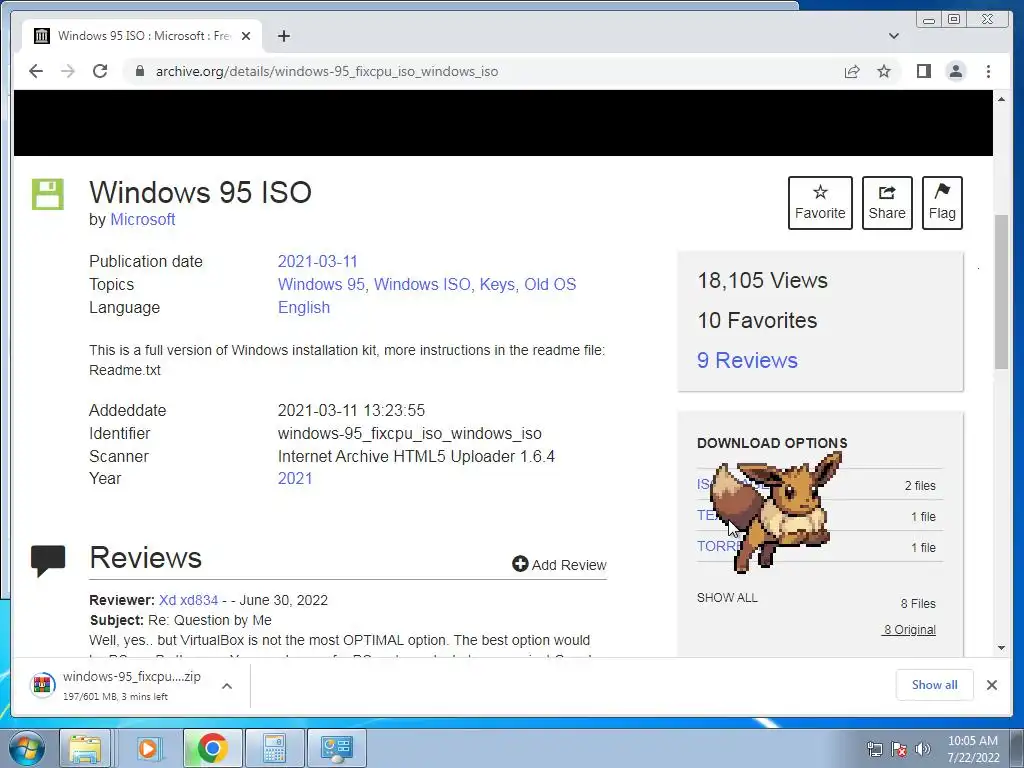This screenshot has width=1024, height=768.
Task: Open the Control Panel taskbar icon
Action: pos(337,748)
